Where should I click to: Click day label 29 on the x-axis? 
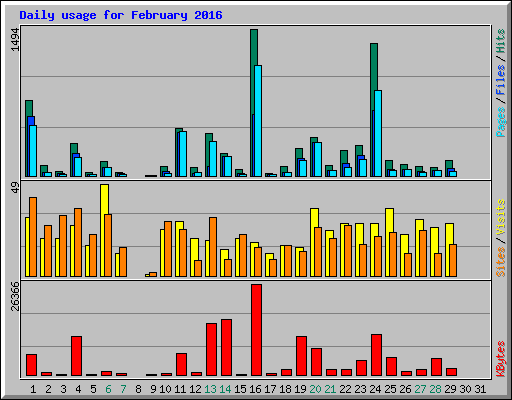[x=450, y=389]
